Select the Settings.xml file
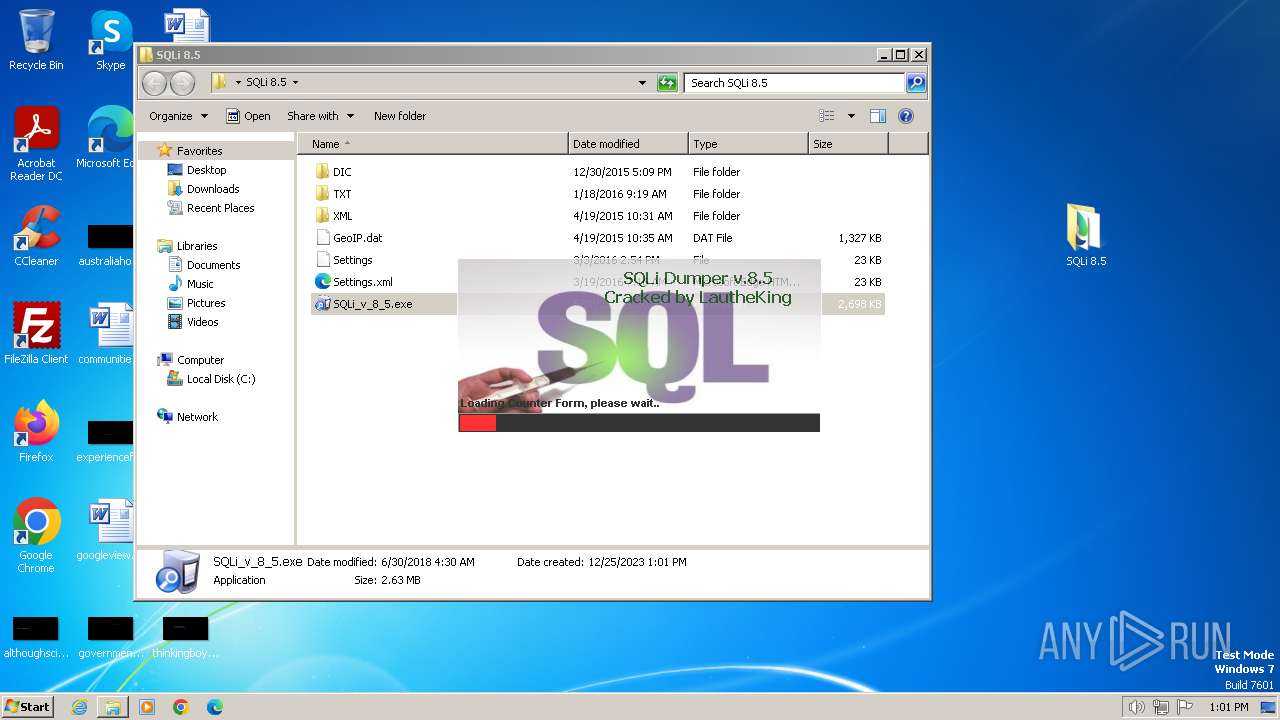 [x=362, y=282]
